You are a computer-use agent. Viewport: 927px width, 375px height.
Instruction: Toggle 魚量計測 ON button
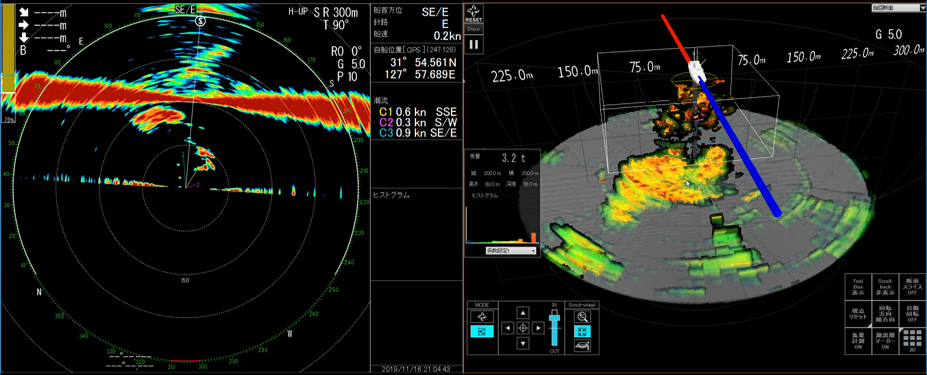click(857, 340)
